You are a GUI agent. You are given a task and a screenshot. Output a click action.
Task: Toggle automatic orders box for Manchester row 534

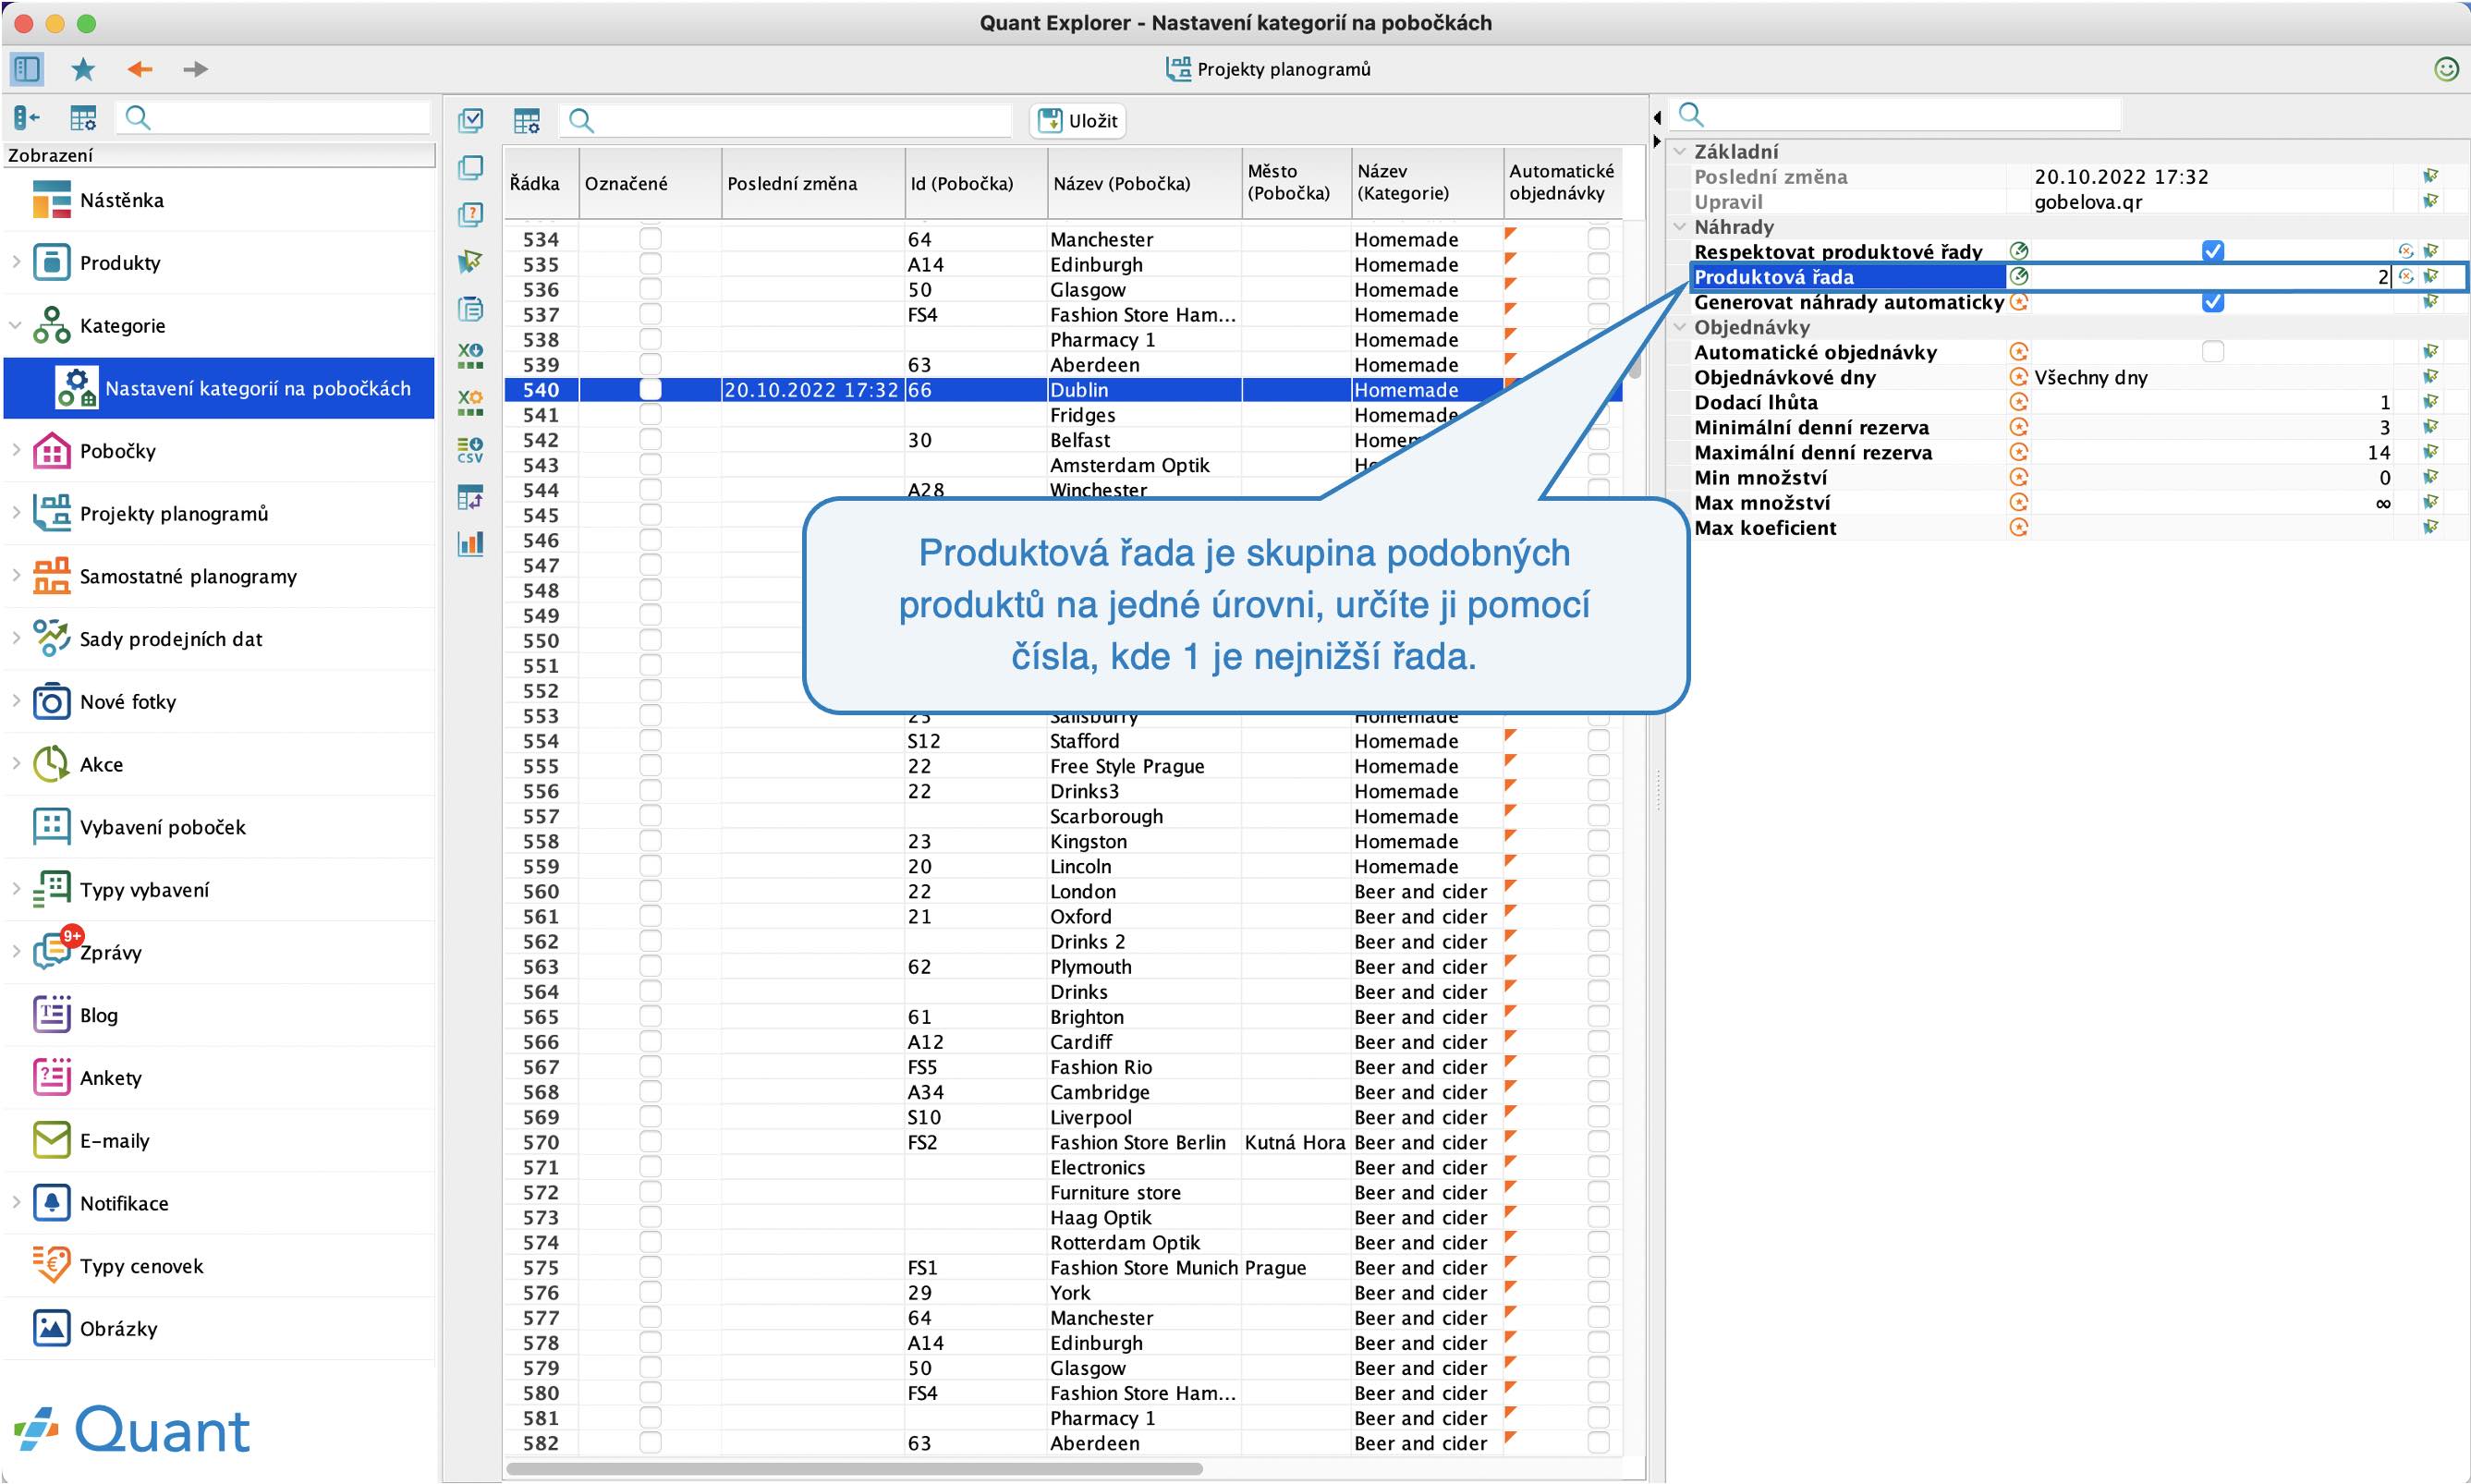tap(1598, 239)
